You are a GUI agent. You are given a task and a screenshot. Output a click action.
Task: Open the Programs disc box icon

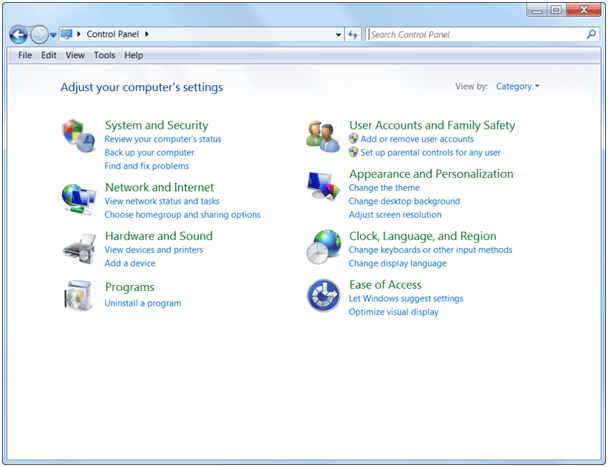tap(79, 296)
